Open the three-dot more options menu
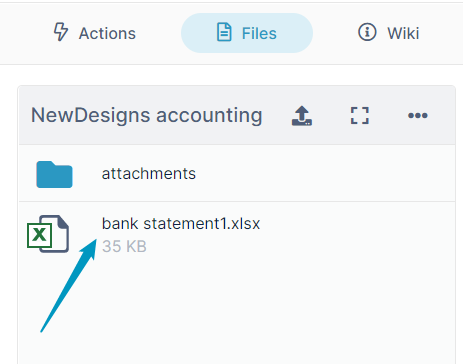Viewport: 463px width, 364px height. tap(418, 115)
